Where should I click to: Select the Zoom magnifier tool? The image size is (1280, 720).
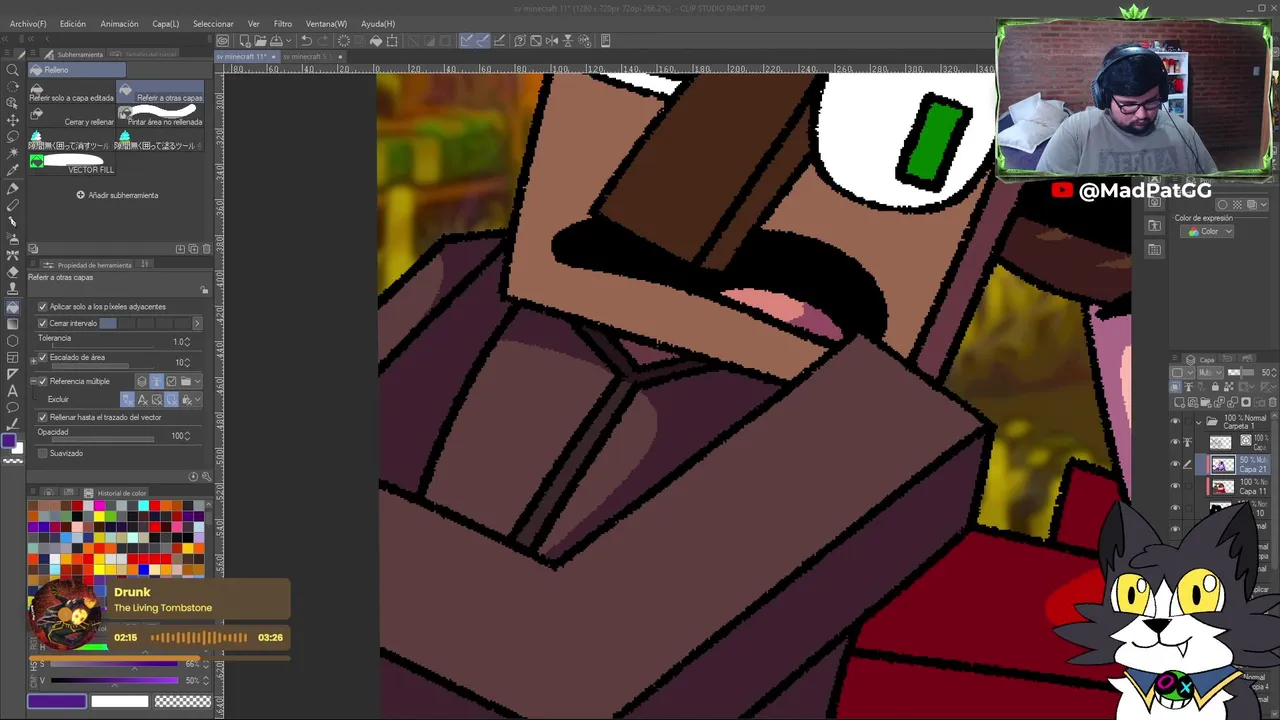[13, 70]
